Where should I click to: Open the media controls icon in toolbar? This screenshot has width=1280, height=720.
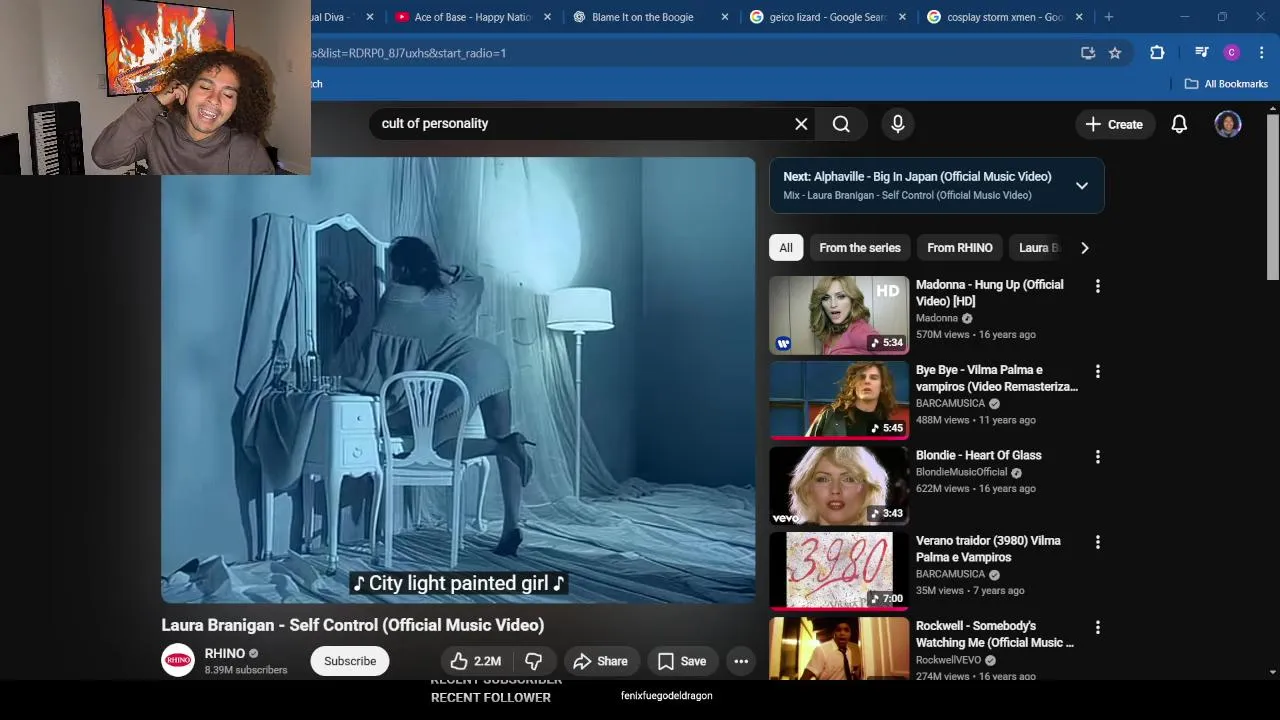click(x=1201, y=53)
